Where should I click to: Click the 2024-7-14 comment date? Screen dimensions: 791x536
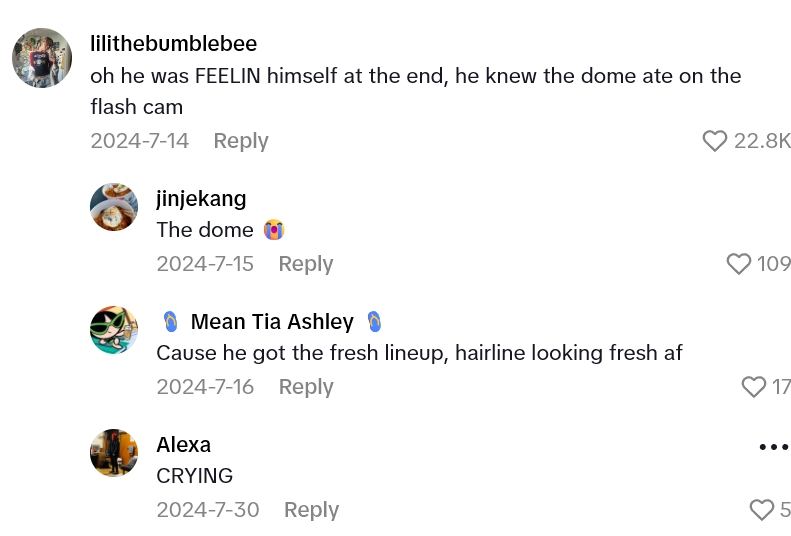(x=139, y=141)
